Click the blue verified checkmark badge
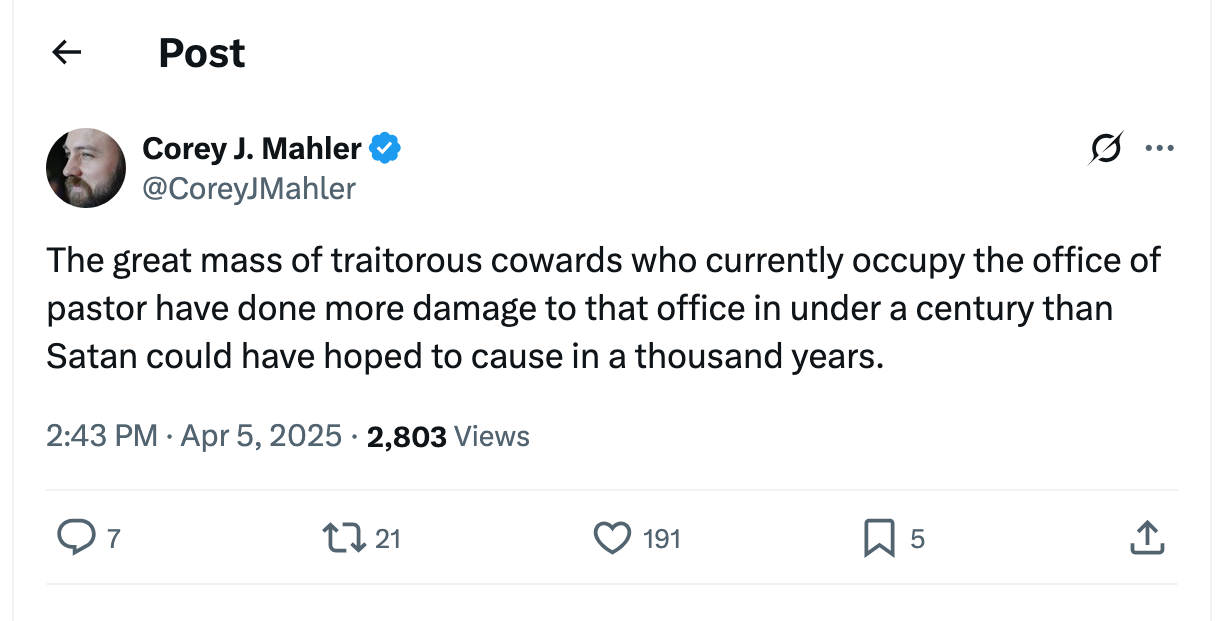The height and width of the screenshot is (621, 1230). [385, 149]
